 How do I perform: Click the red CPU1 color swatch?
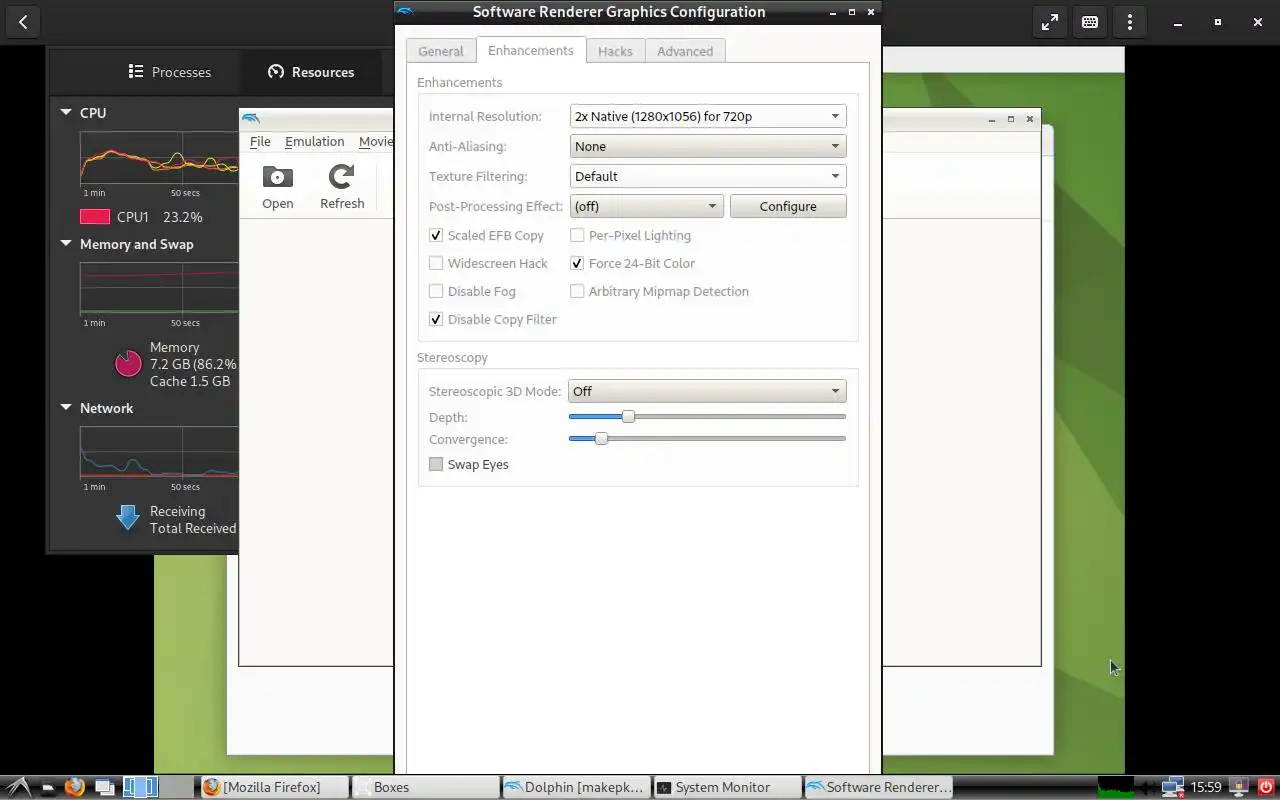click(x=95, y=217)
